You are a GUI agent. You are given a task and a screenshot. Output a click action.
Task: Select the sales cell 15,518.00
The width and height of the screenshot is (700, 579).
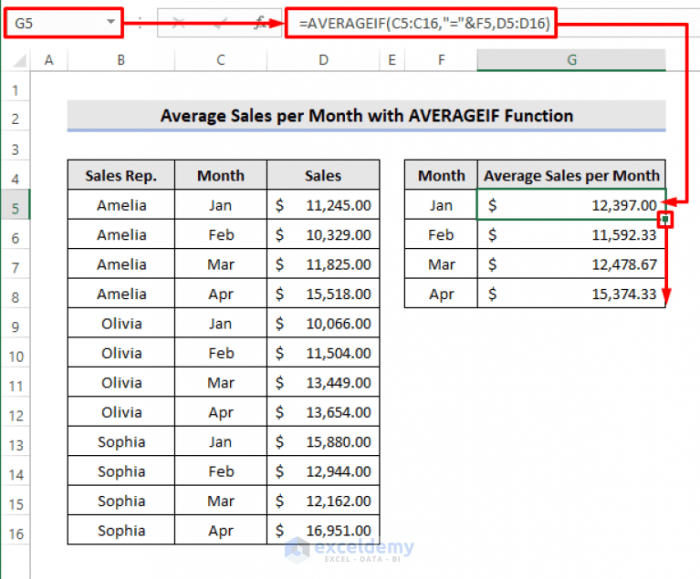click(323, 294)
